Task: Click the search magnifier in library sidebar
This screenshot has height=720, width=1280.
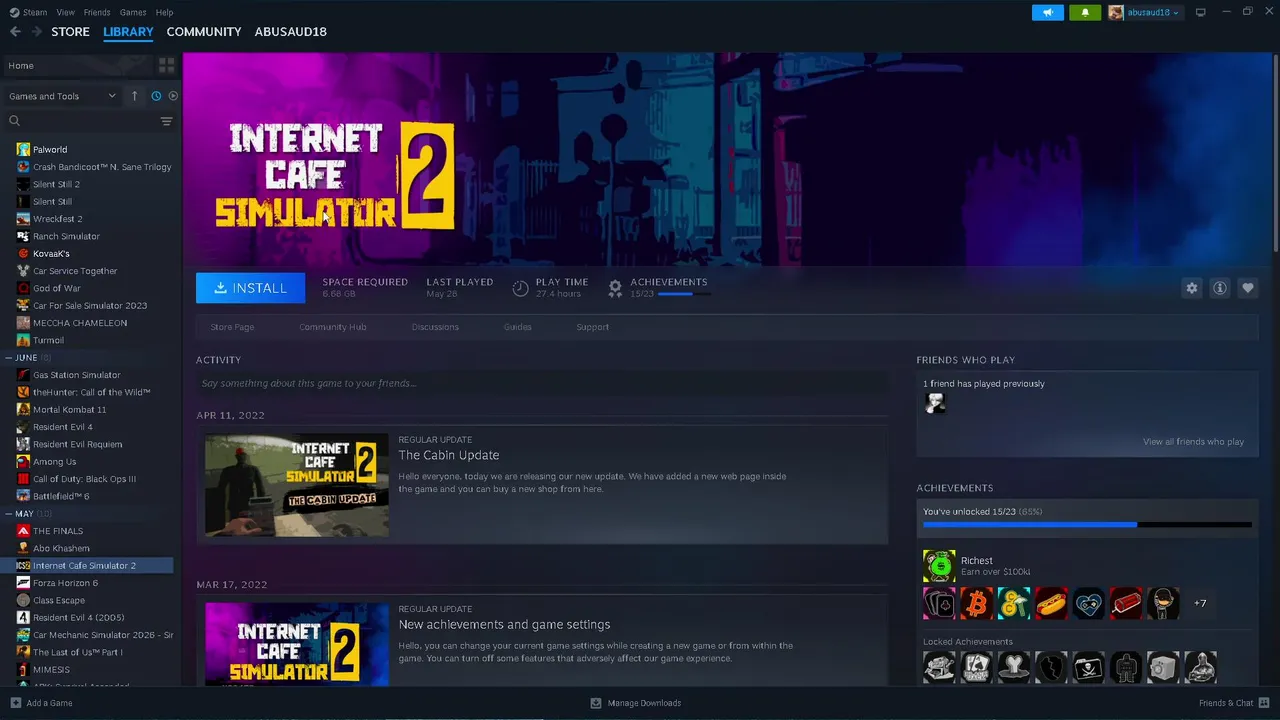Action: (x=15, y=121)
